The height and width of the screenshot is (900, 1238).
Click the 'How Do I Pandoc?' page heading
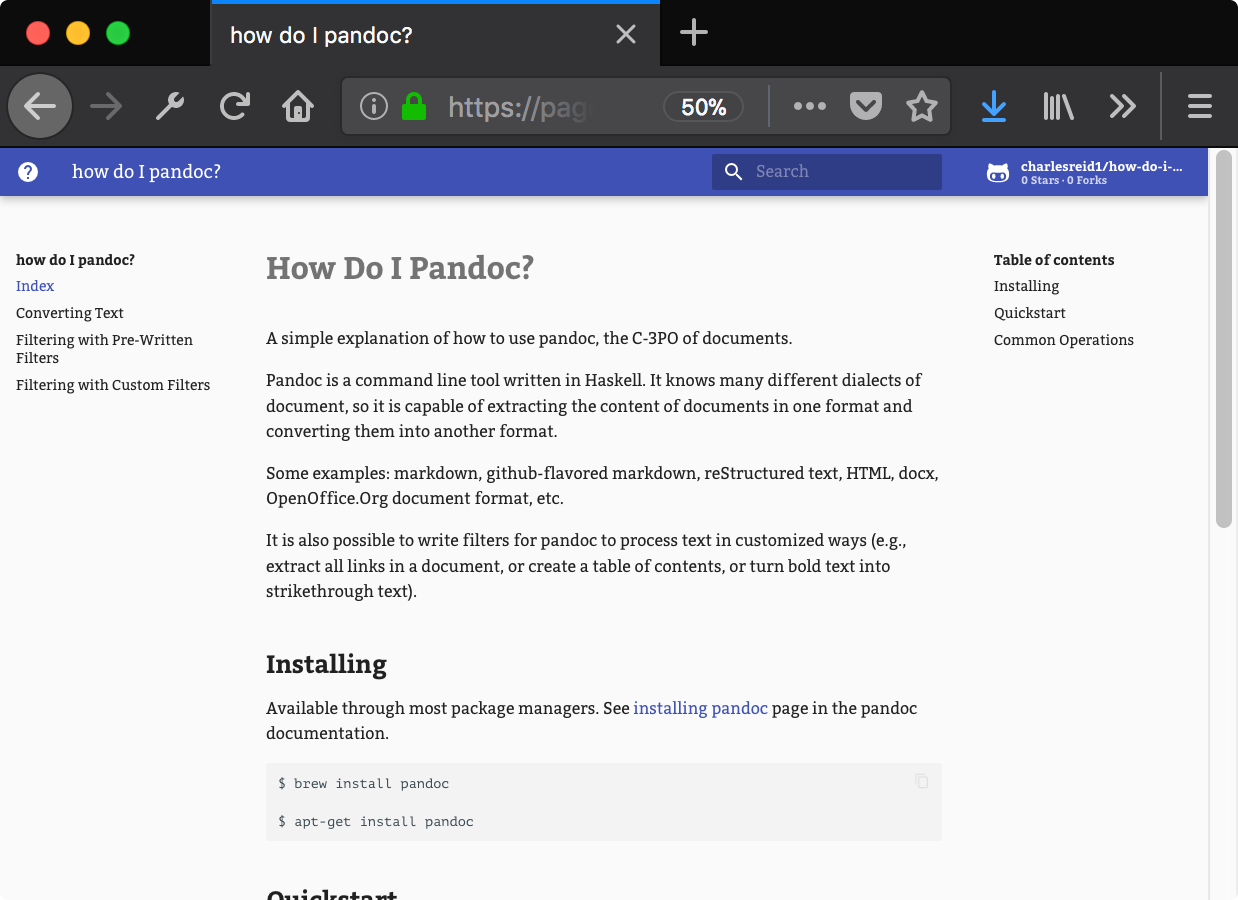(400, 268)
